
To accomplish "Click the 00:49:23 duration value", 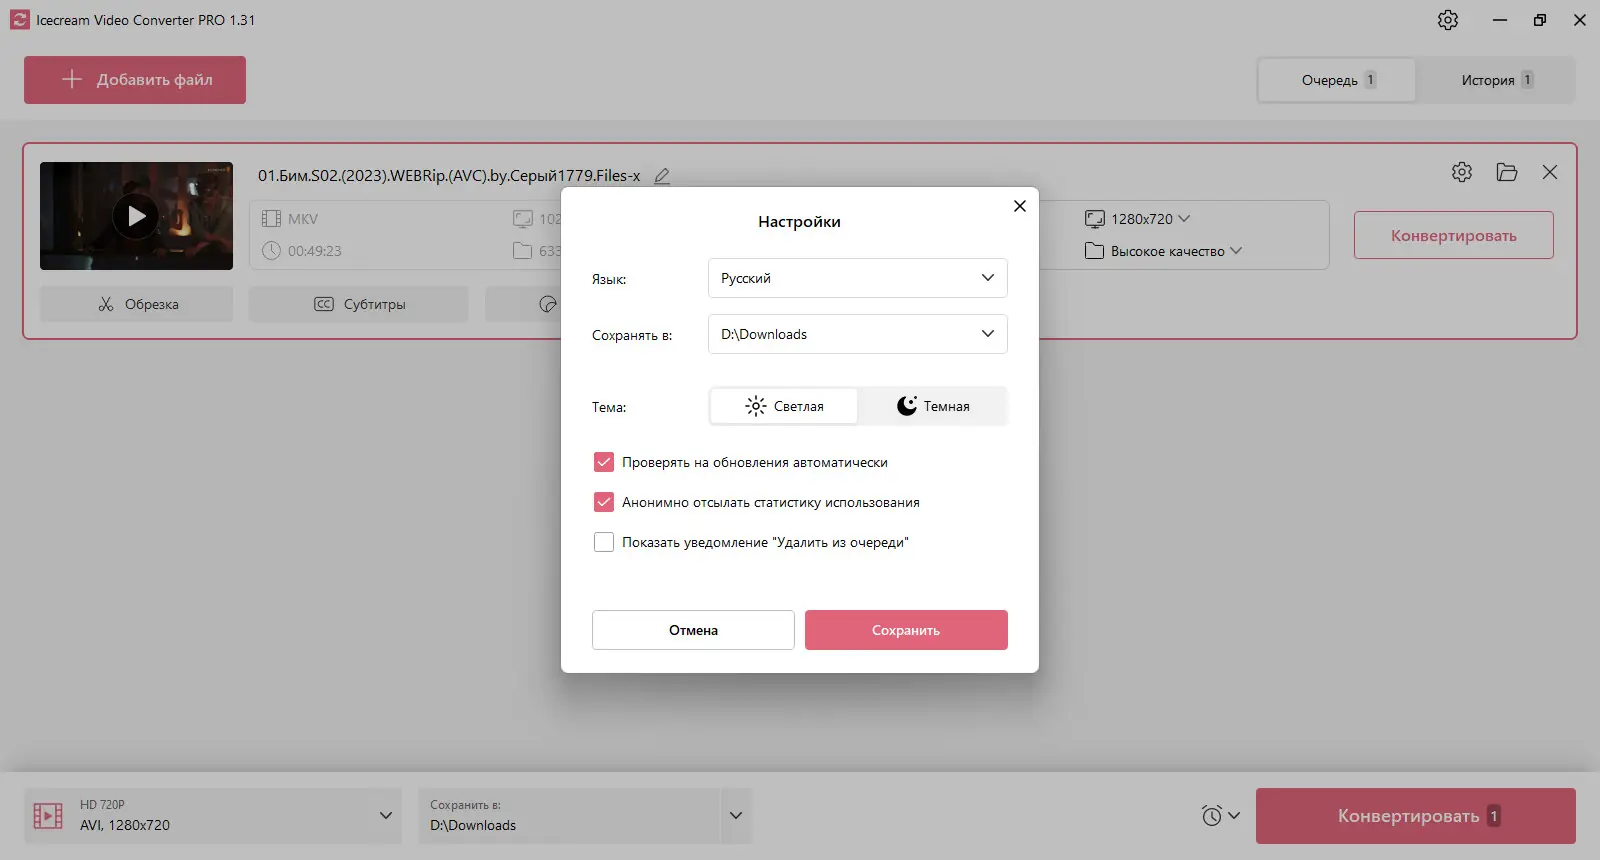I will [315, 251].
